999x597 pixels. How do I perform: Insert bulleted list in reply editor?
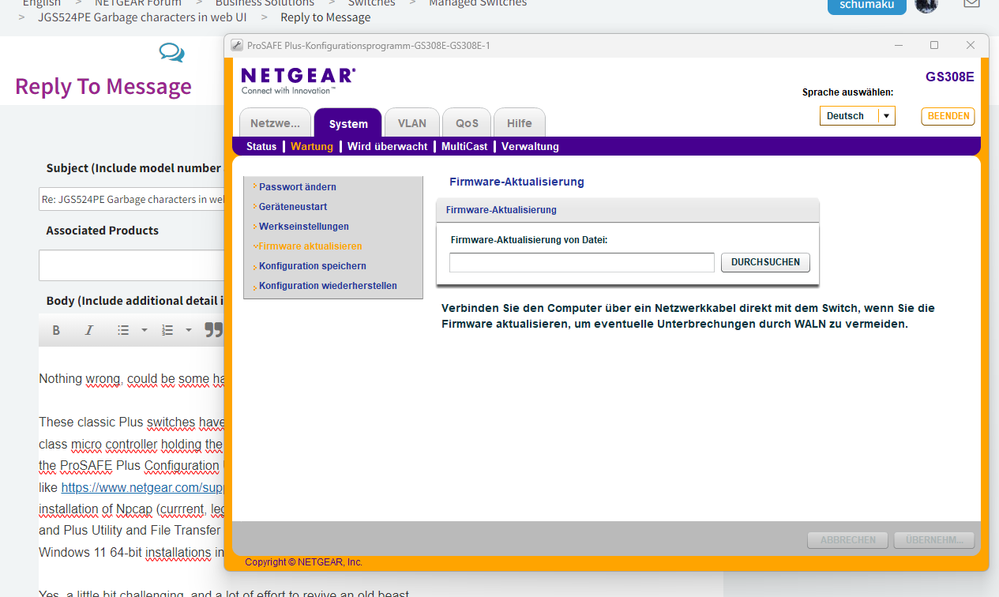click(x=123, y=330)
